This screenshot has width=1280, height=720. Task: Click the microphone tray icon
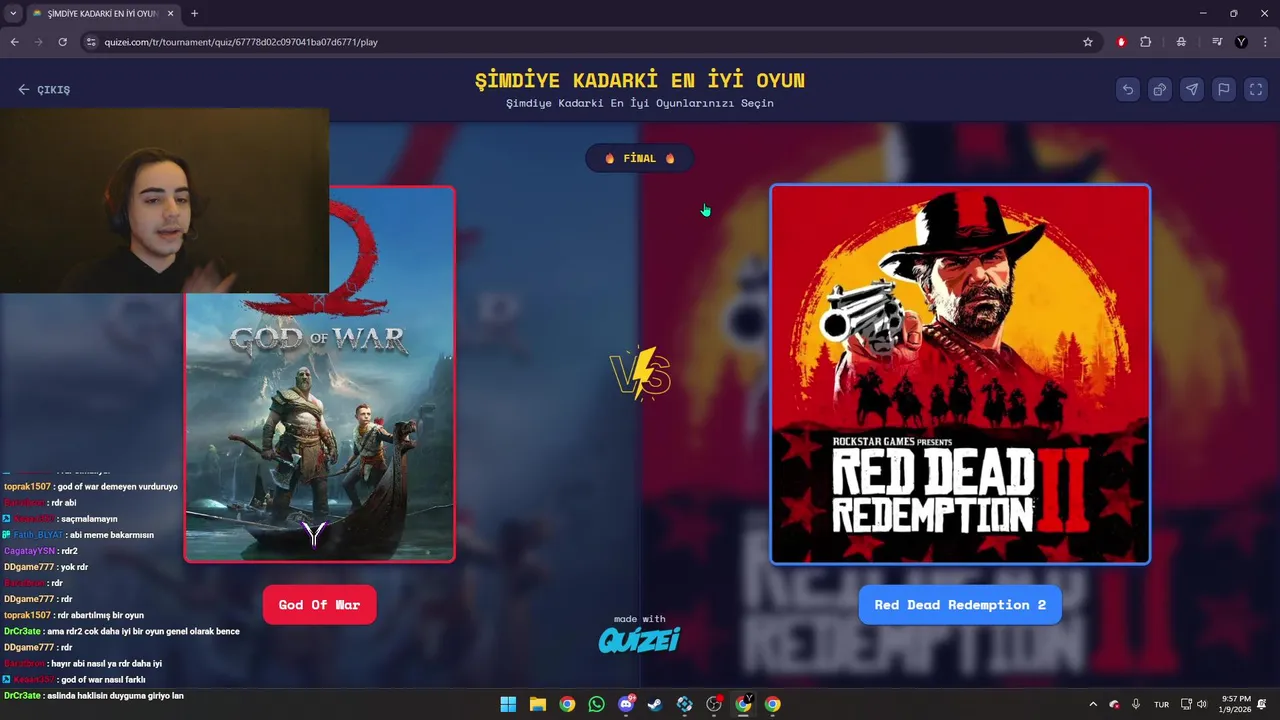click(x=1136, y=704)
